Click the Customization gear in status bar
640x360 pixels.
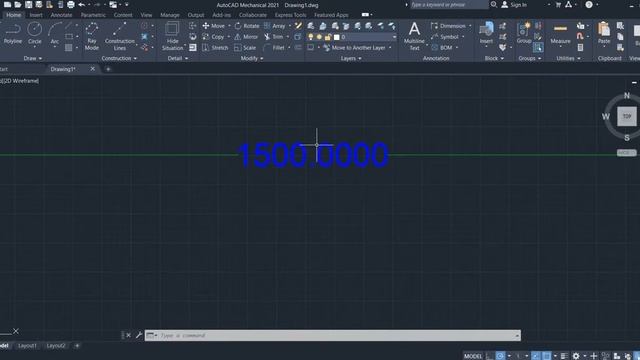pos(576,356)
